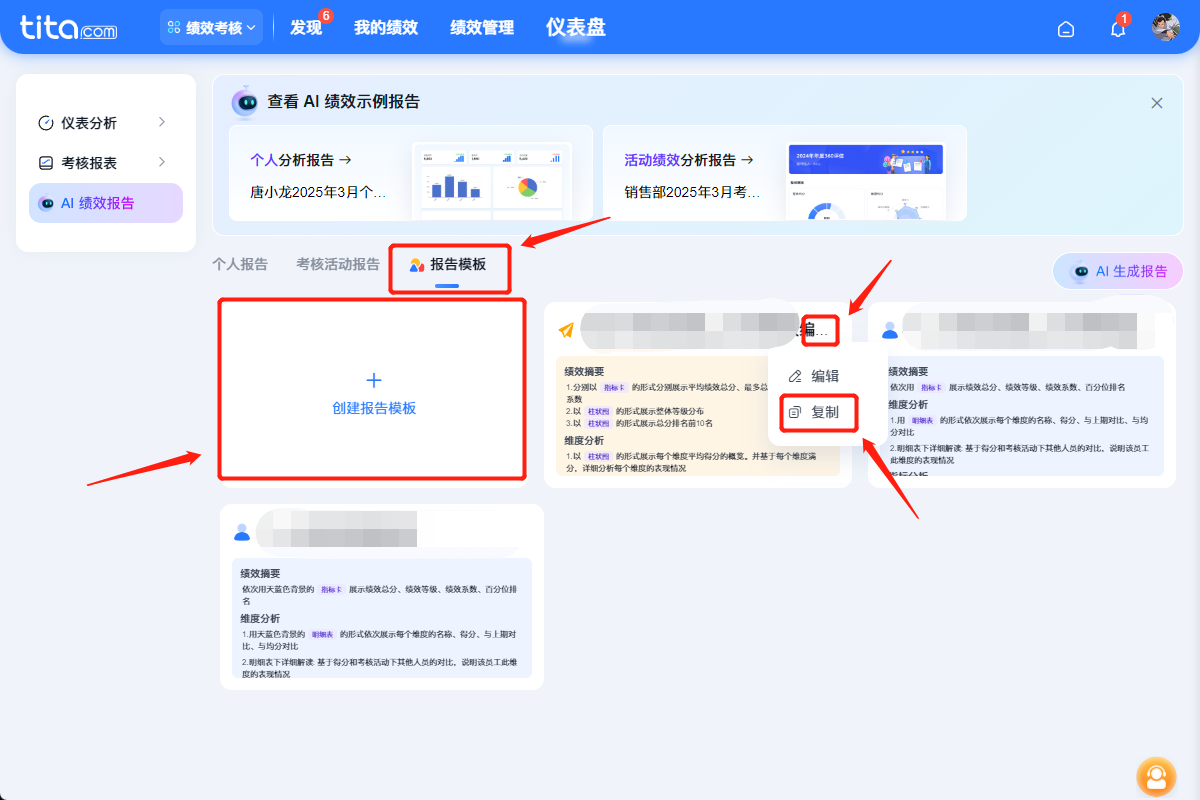1200x800 pixels.
Task: Click the home icon in top bar
Action: point(1065,29)
